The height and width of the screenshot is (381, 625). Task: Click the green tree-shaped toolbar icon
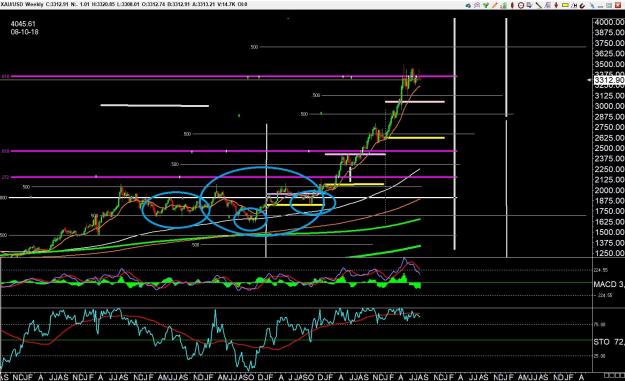[486, 5]
